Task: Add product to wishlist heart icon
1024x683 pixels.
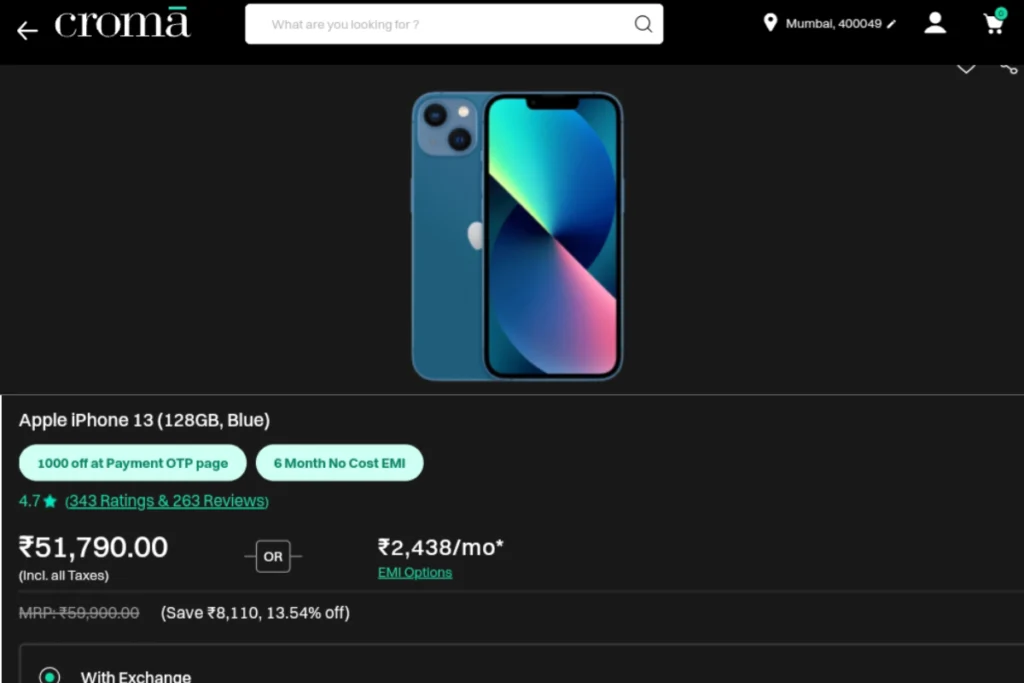Action: [x=966, y=69]
